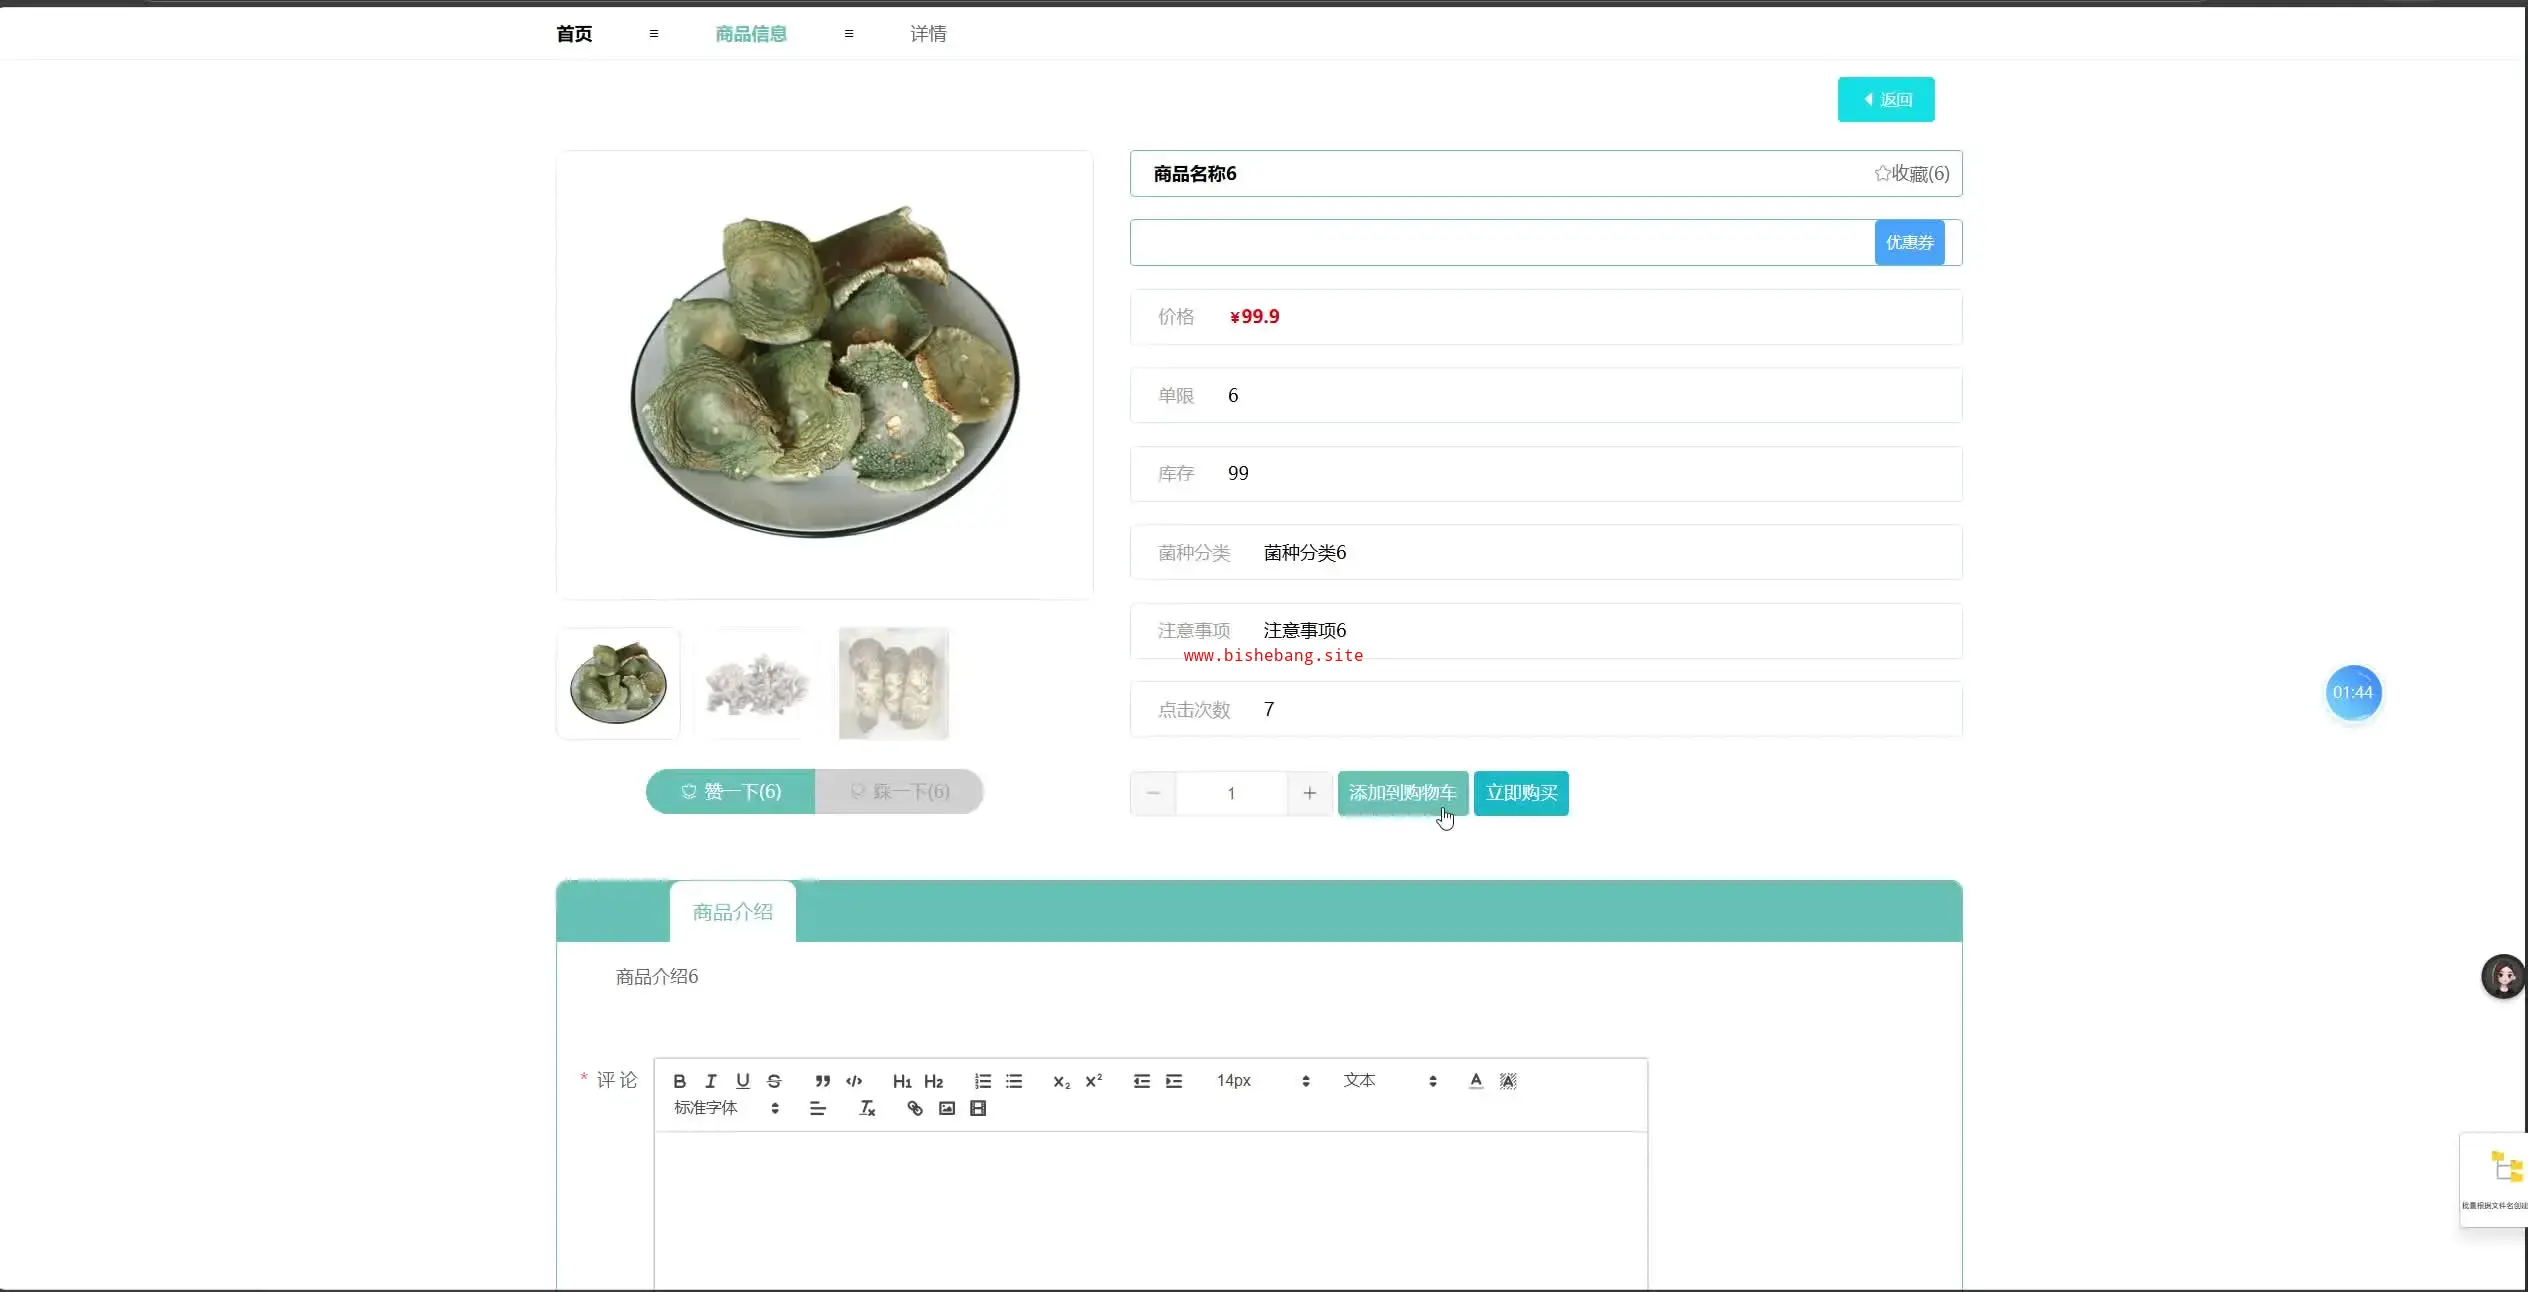Apply ordered list formatting
This screenshot has height=1292, width=2528.
[982, 1081]
